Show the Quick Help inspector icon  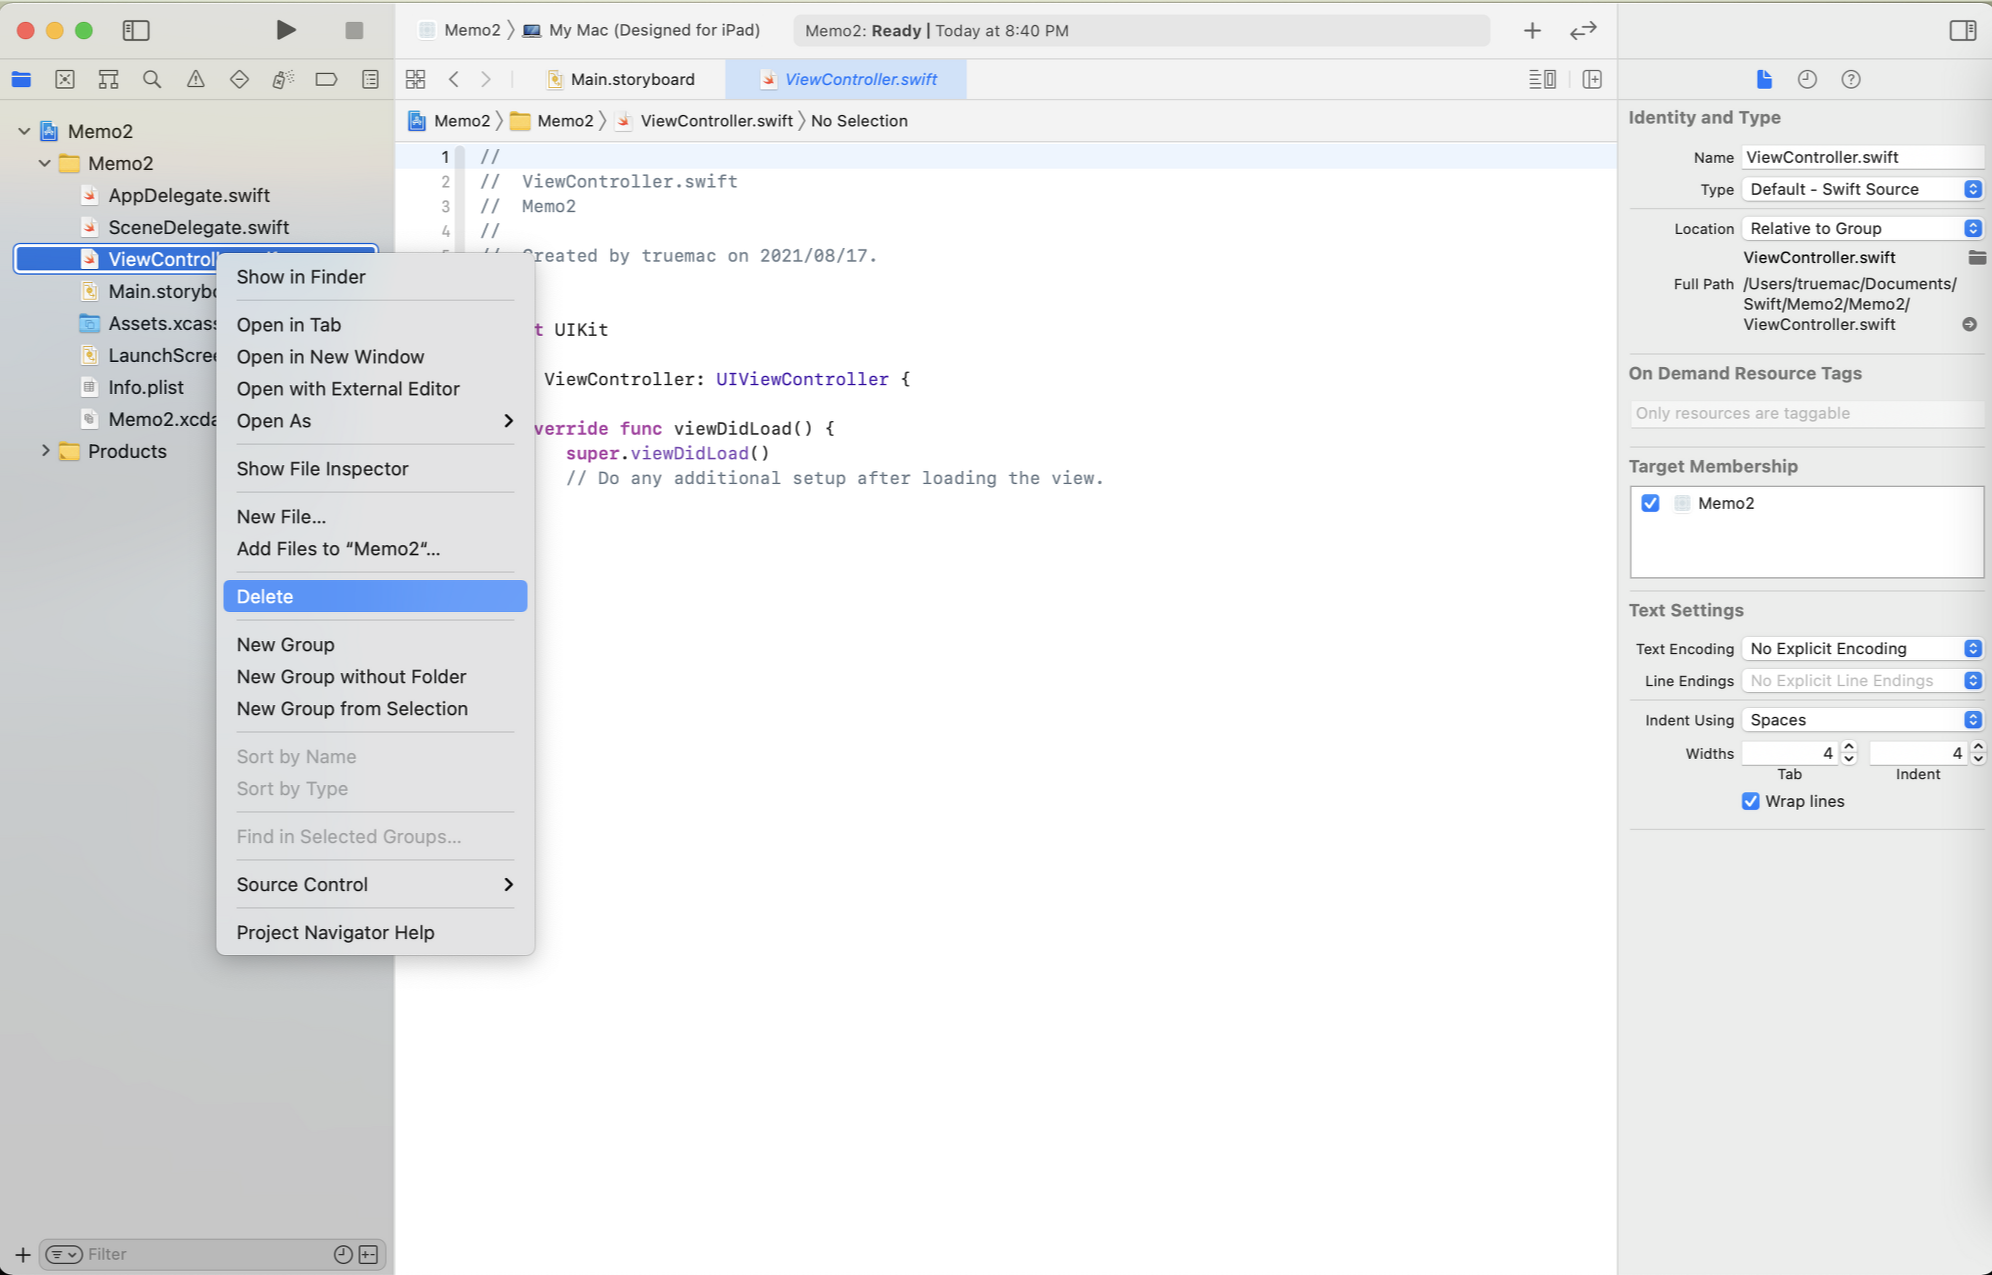point(1850,79)
